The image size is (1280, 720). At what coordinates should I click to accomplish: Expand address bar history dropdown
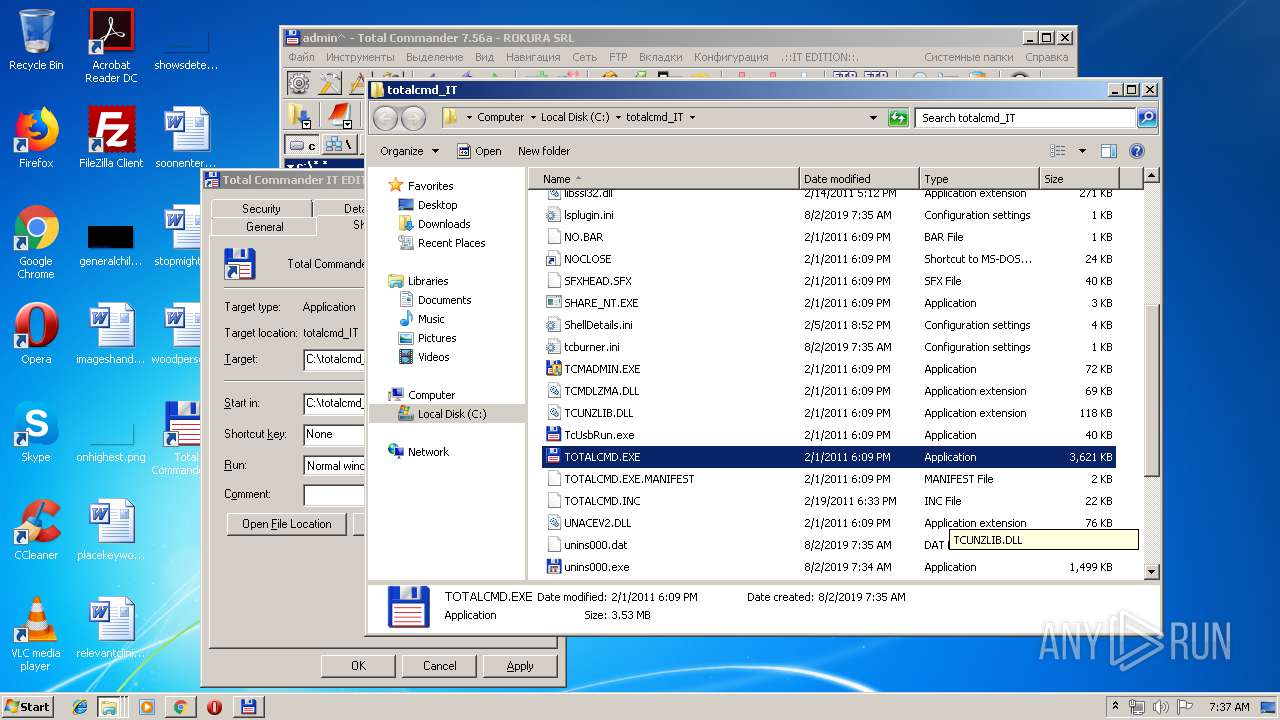(x=875, y=117)
